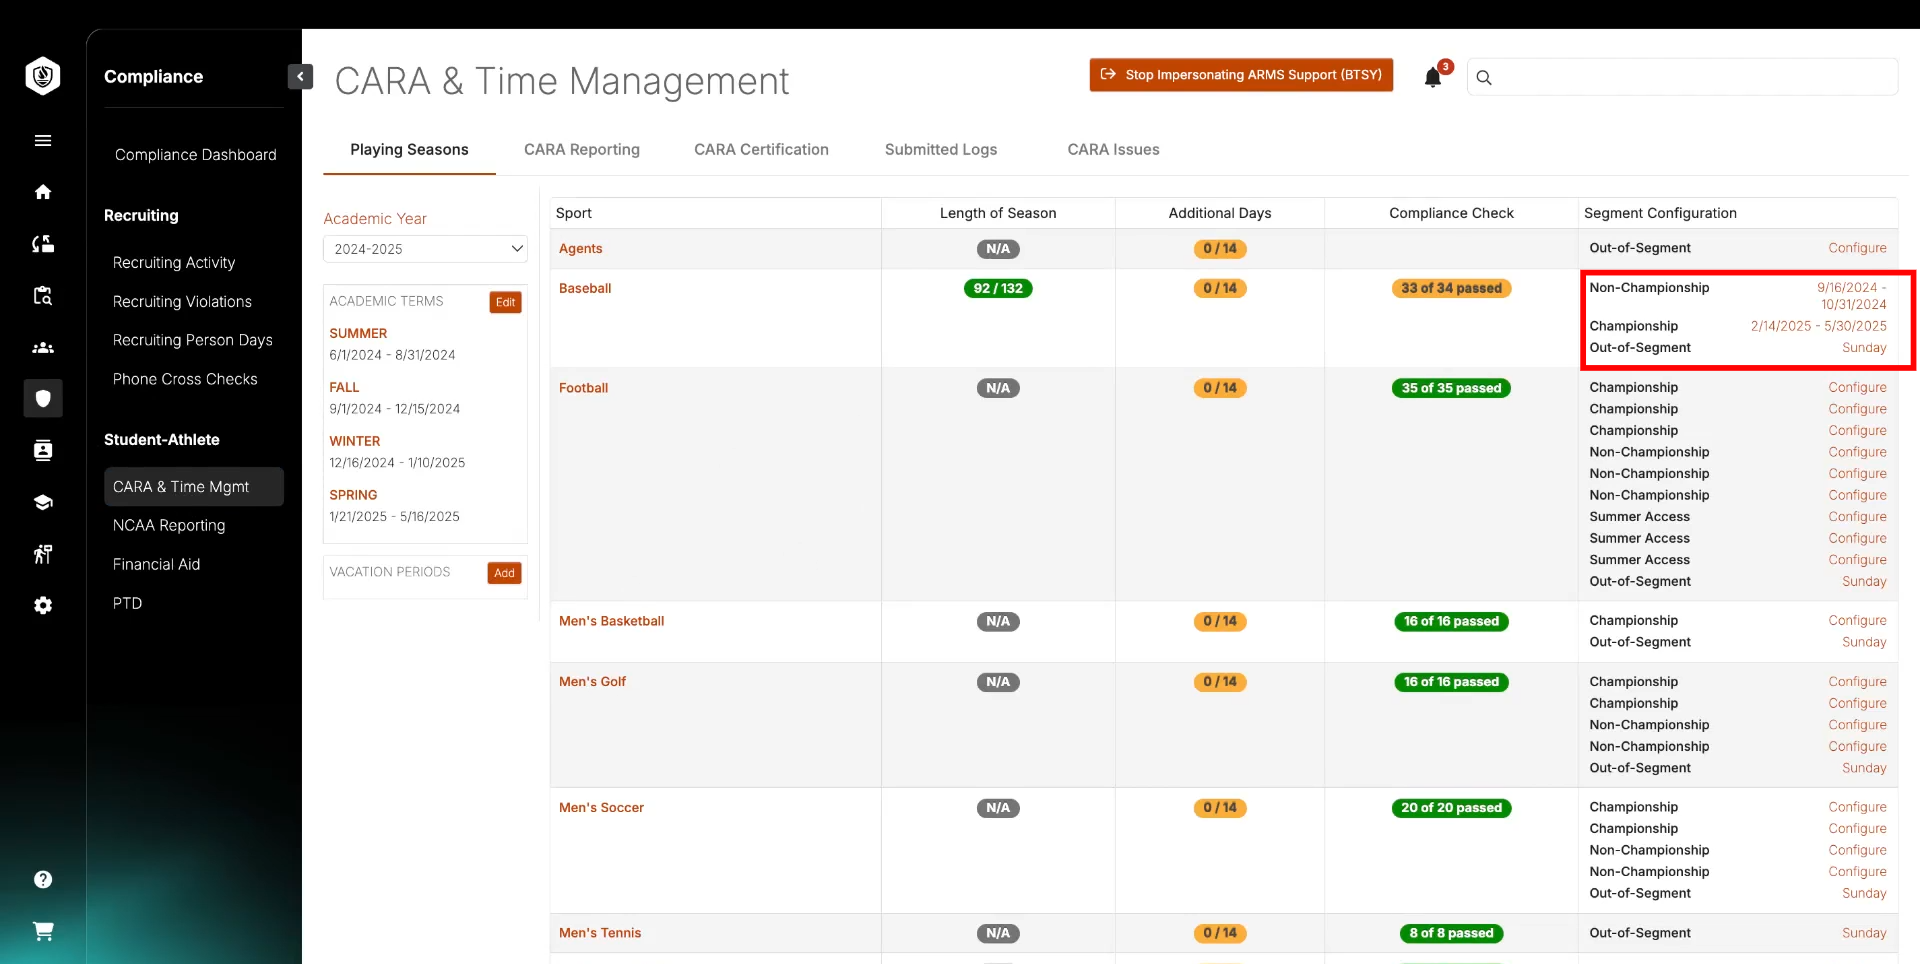1920x964 pixels.
Task: Open the hamburger menu icon
Action: tap(43, 141)
